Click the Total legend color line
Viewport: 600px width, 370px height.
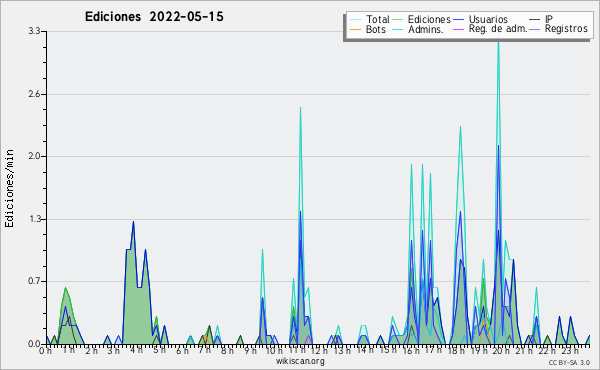[x=355, y=20]
